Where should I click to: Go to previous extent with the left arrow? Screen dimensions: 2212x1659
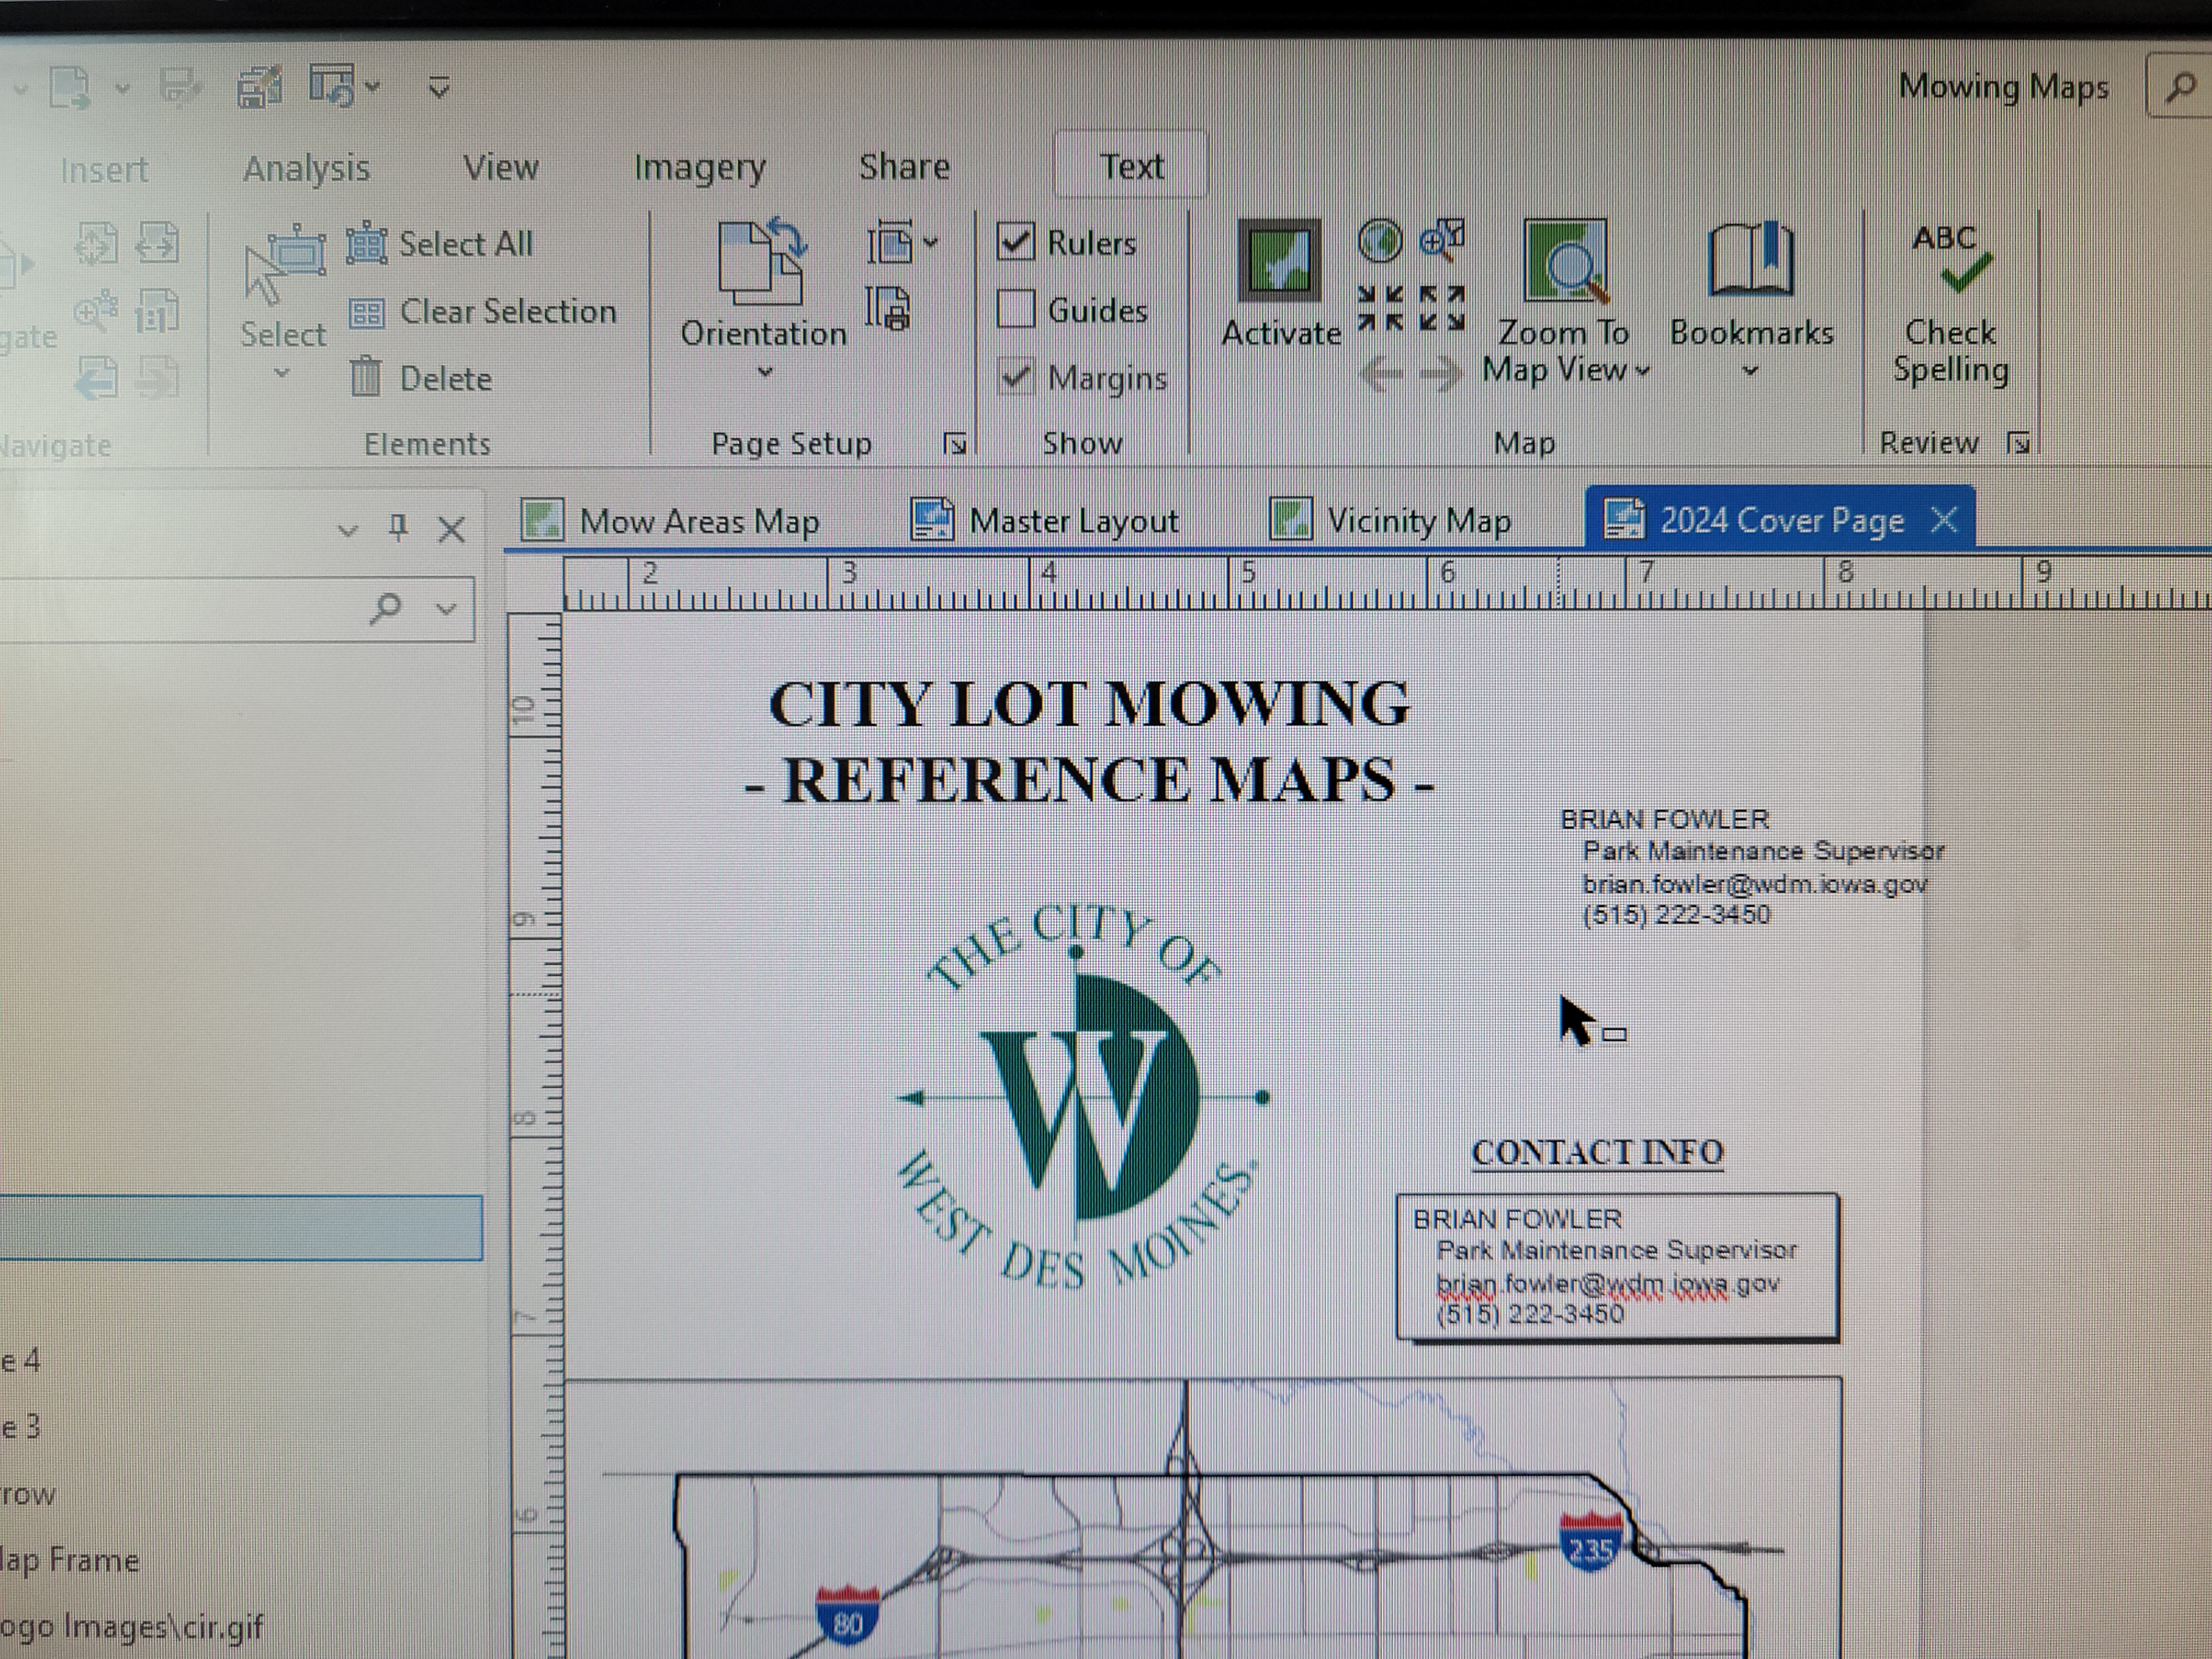coord(1382,376)
